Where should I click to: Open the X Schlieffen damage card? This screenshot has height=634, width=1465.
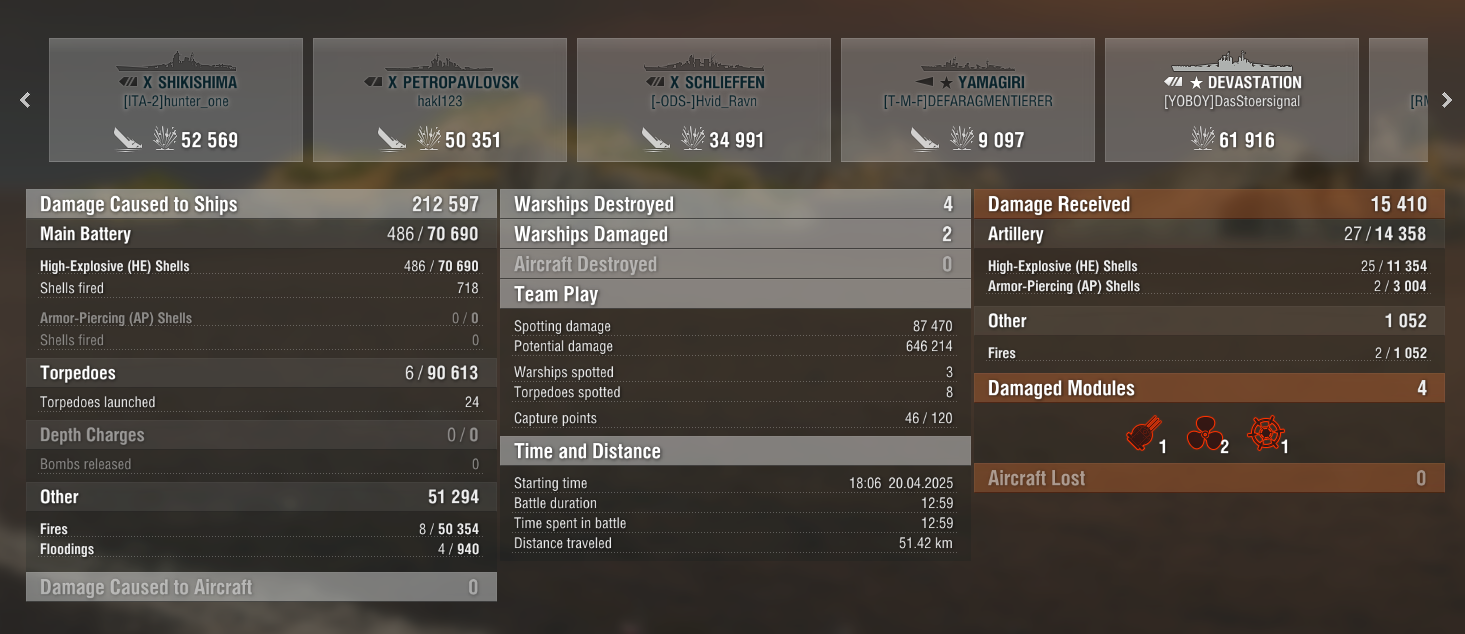point(704,100)
